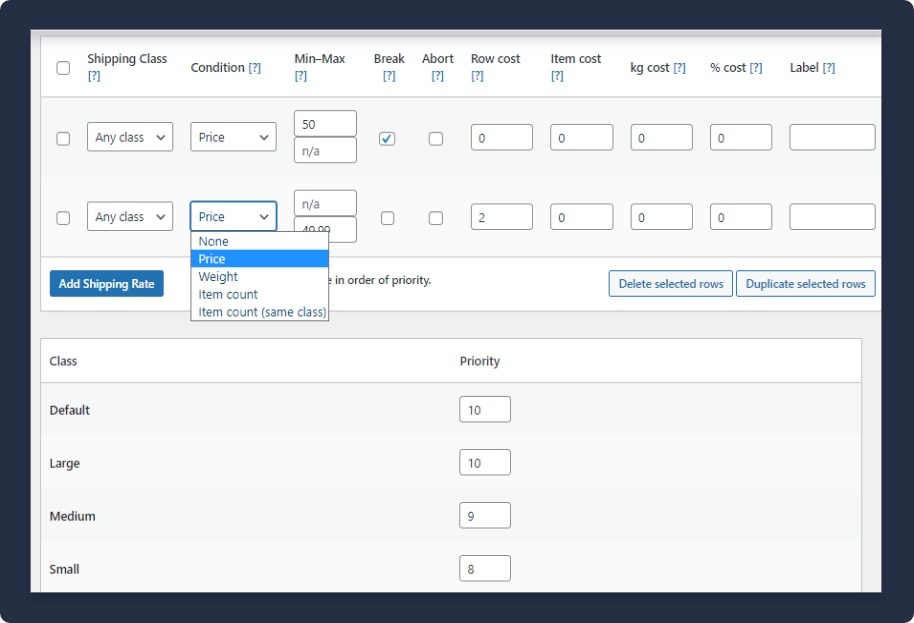Open the Condition column help [?] link

coord(254,68)
